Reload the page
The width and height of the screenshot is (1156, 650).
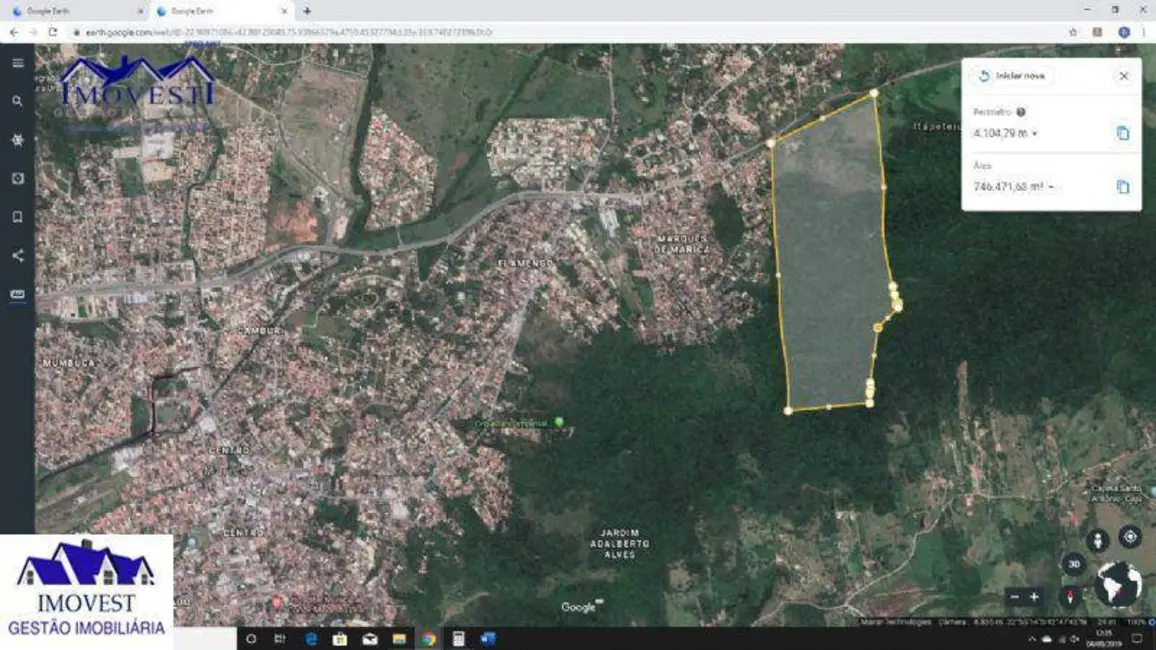click(53, 32)
